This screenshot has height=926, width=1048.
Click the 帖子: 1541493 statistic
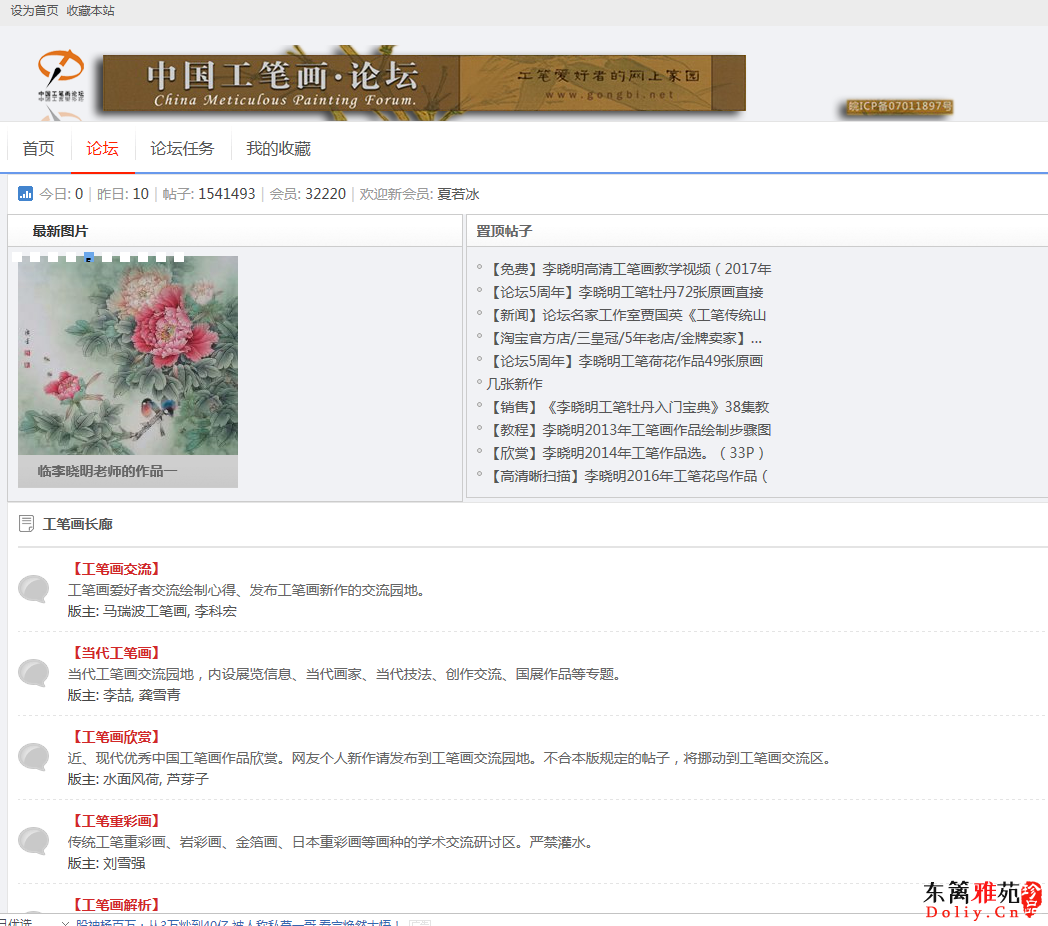coord(209,194)
